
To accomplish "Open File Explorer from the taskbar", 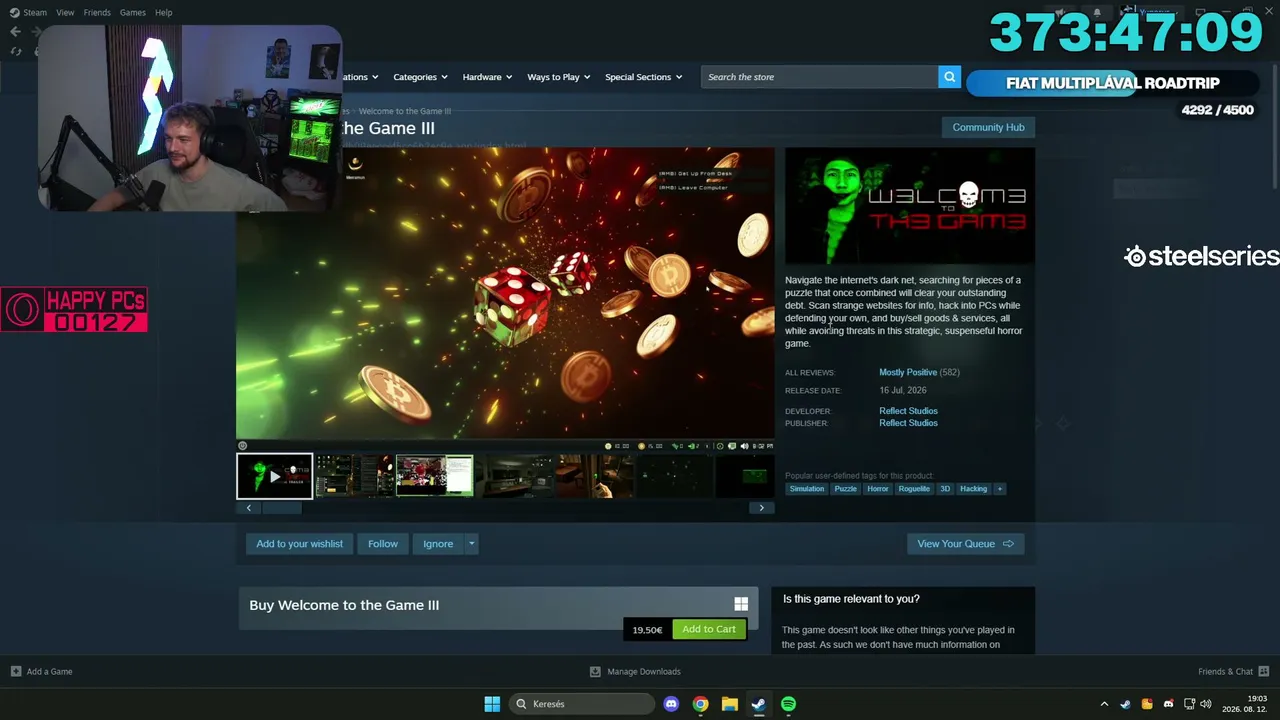I will [730, 704].
